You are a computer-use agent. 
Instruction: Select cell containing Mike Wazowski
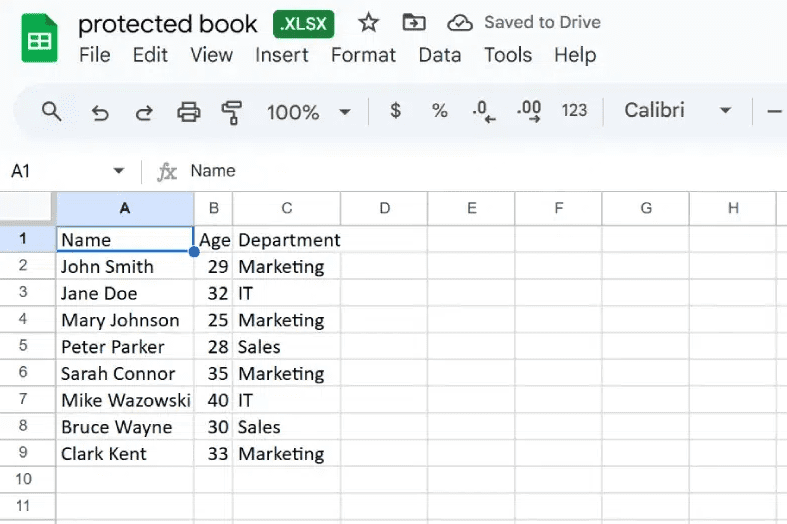point(125,400)
